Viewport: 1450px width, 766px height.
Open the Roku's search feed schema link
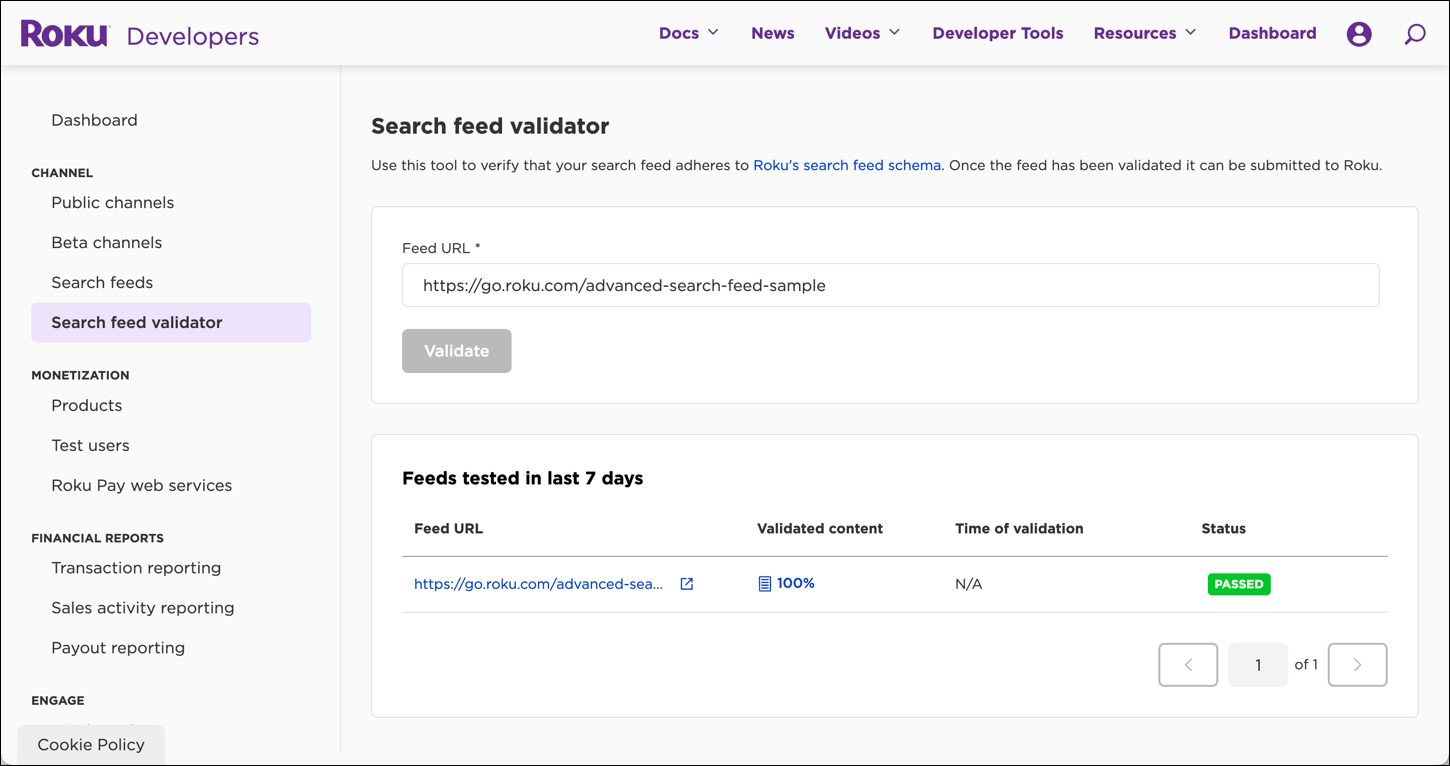pyautogui.click(x=846, y=165)
